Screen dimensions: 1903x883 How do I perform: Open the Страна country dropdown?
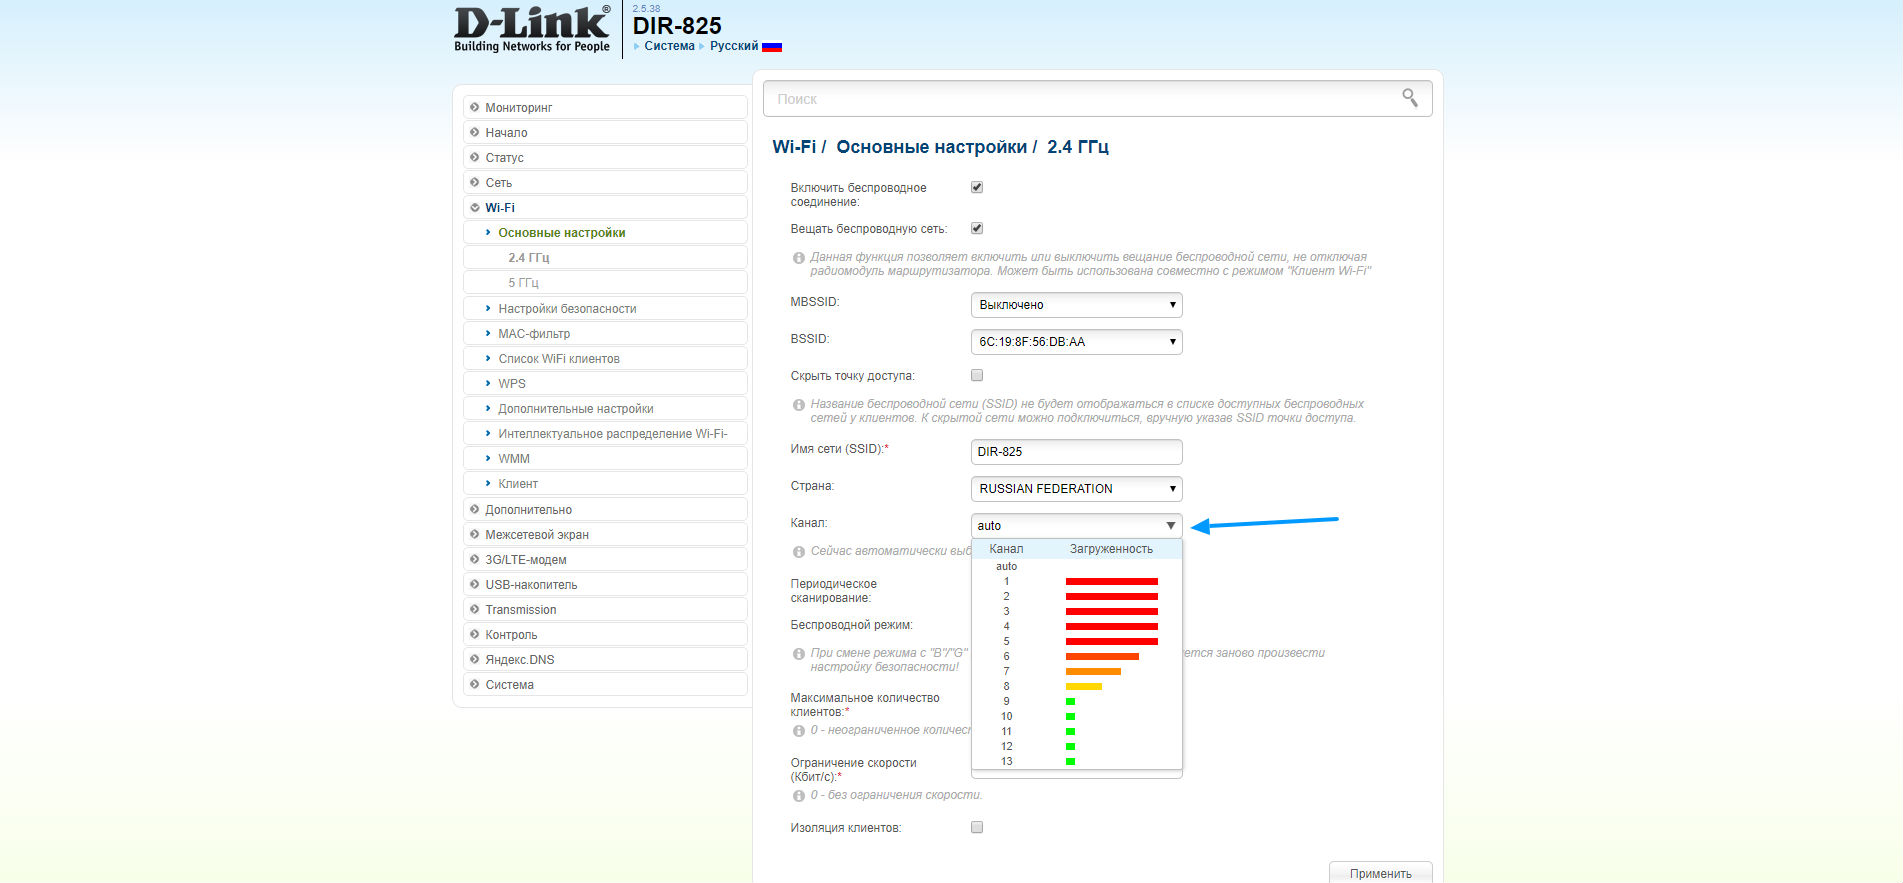[1077, 489]
